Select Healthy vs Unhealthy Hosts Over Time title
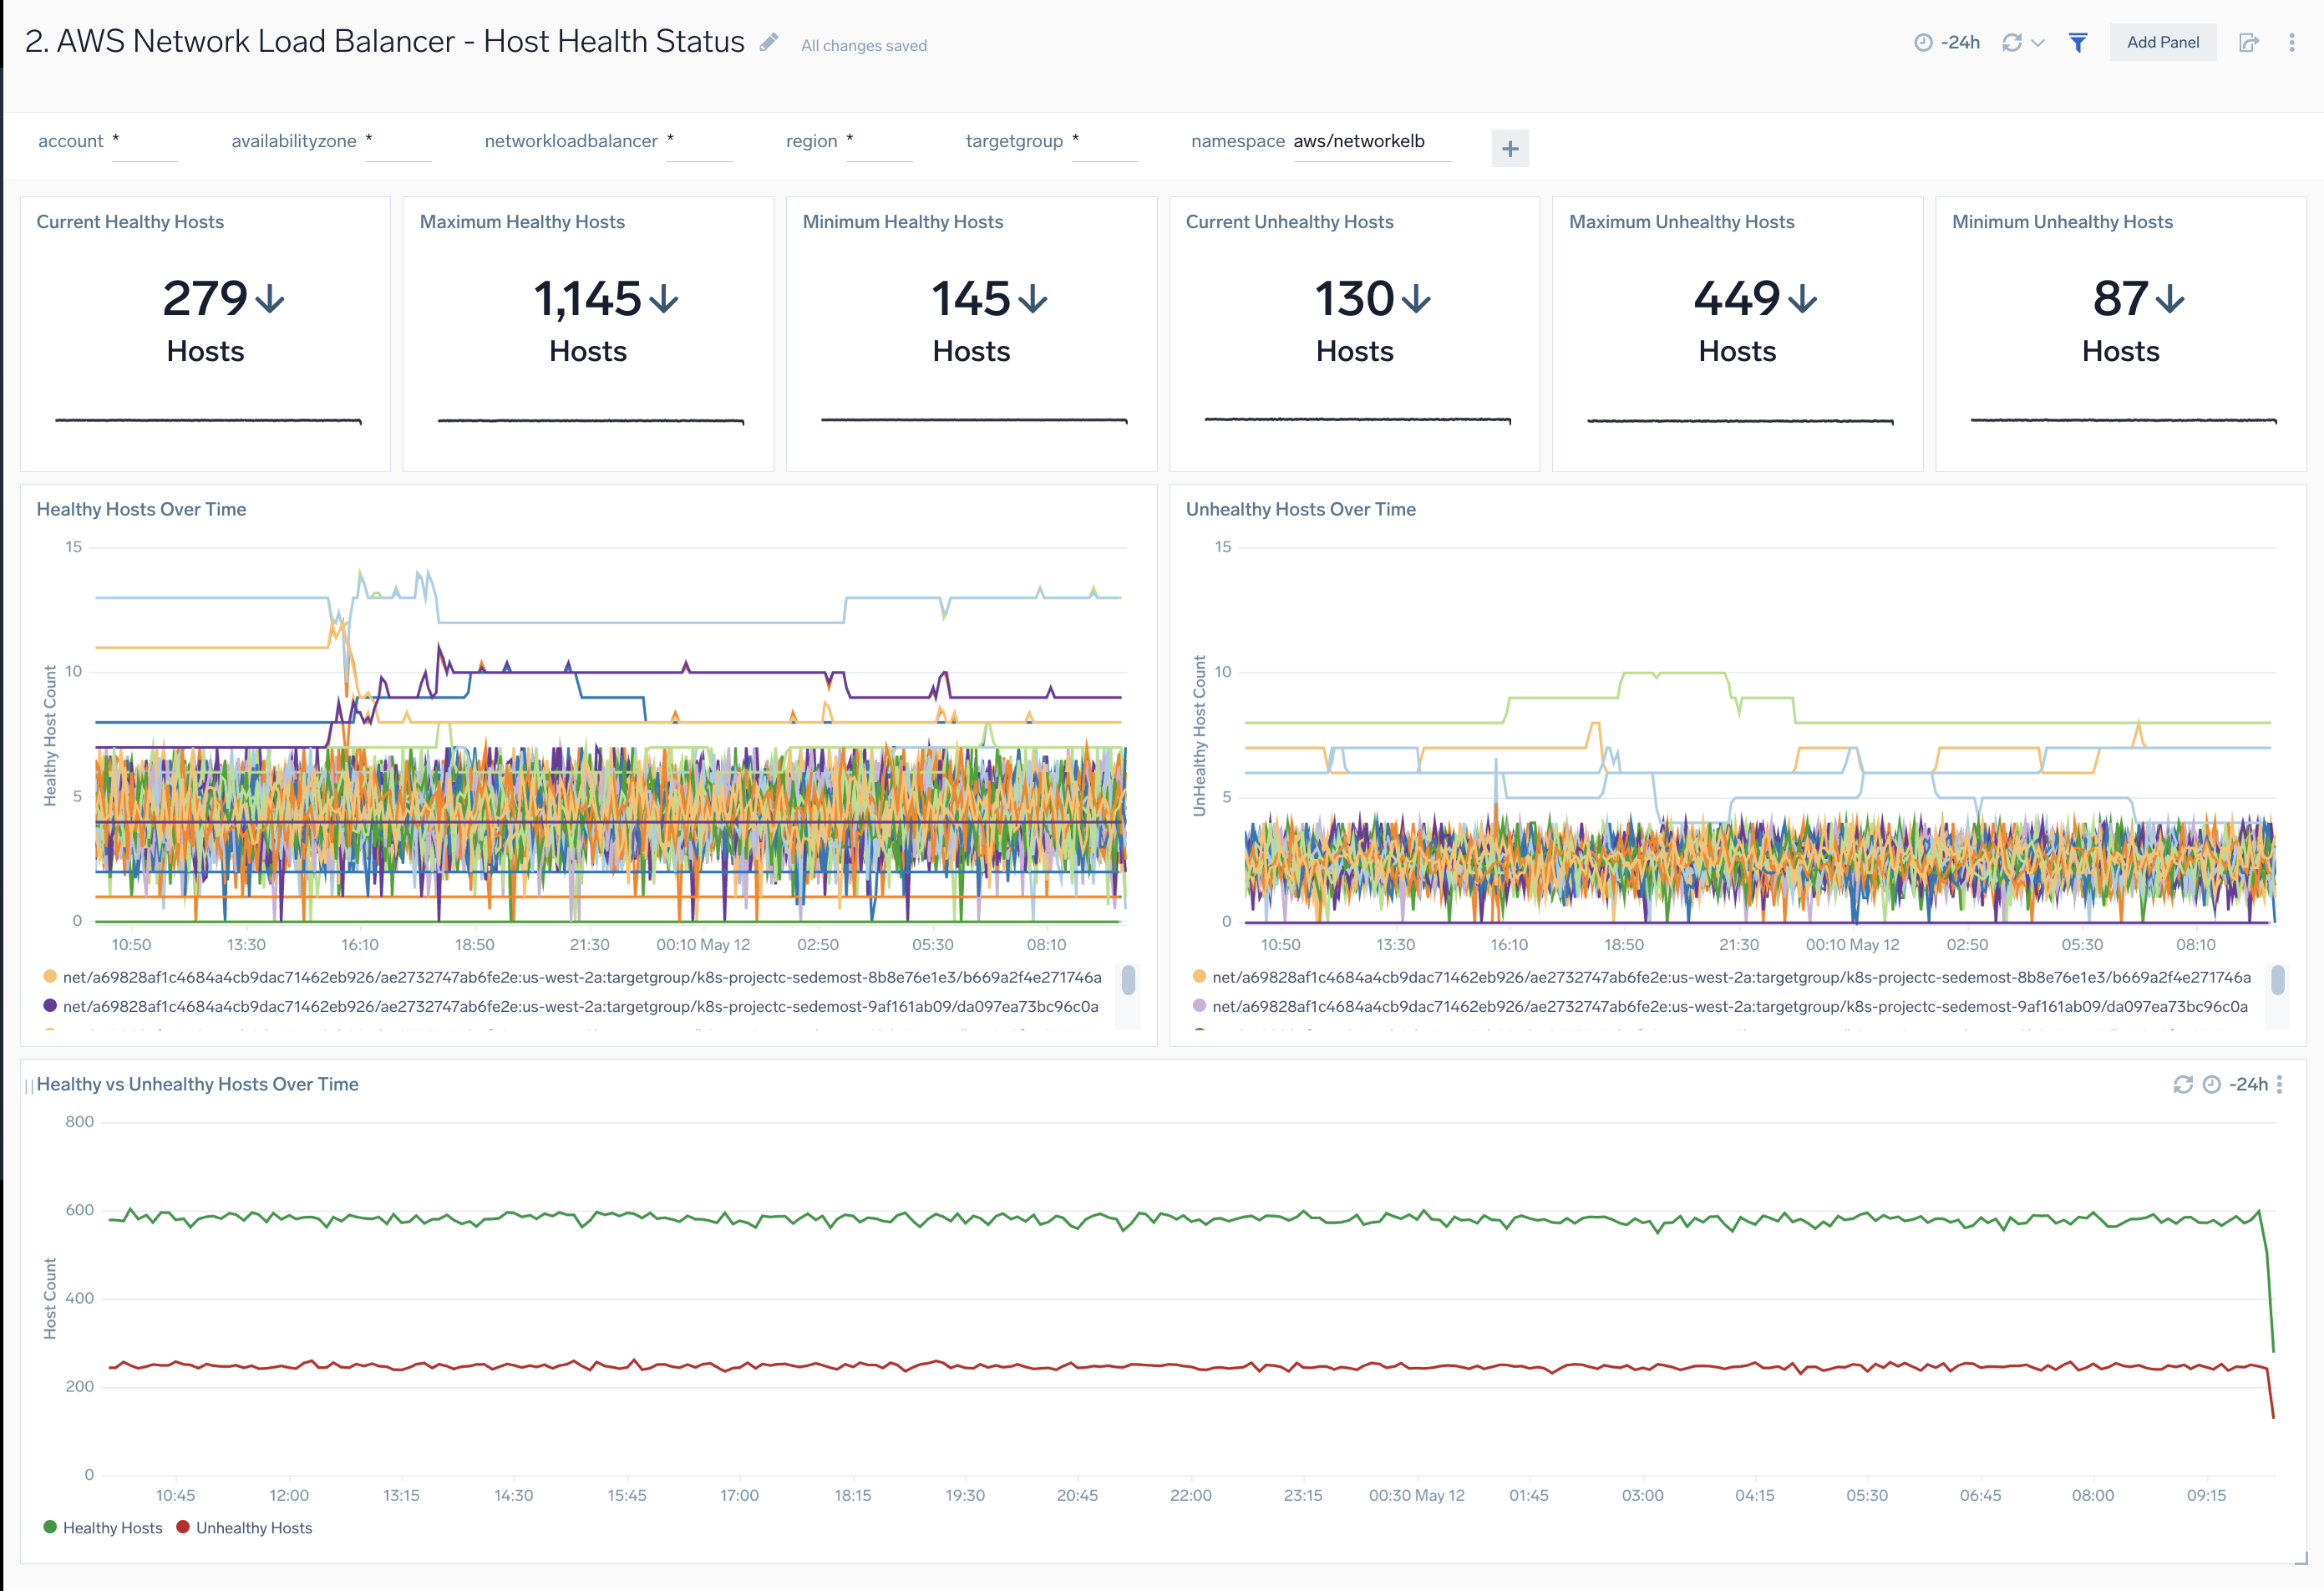2324x1591 pixels. (x=197, y=1084)
